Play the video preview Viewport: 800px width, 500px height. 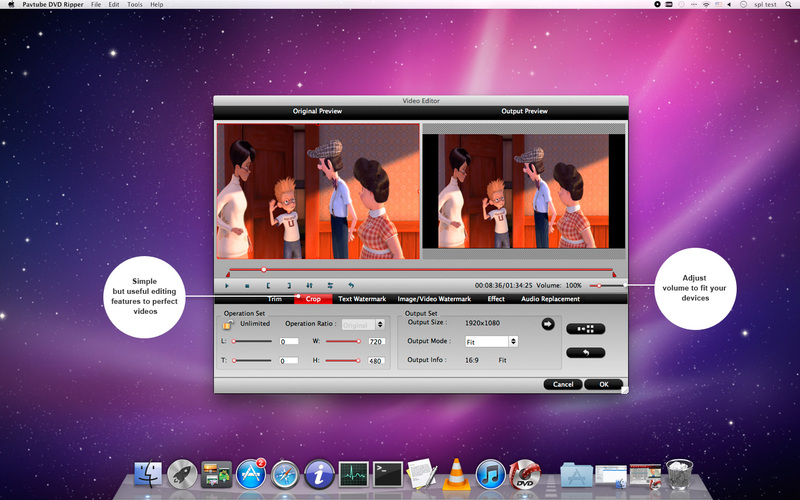click(227, 286)
